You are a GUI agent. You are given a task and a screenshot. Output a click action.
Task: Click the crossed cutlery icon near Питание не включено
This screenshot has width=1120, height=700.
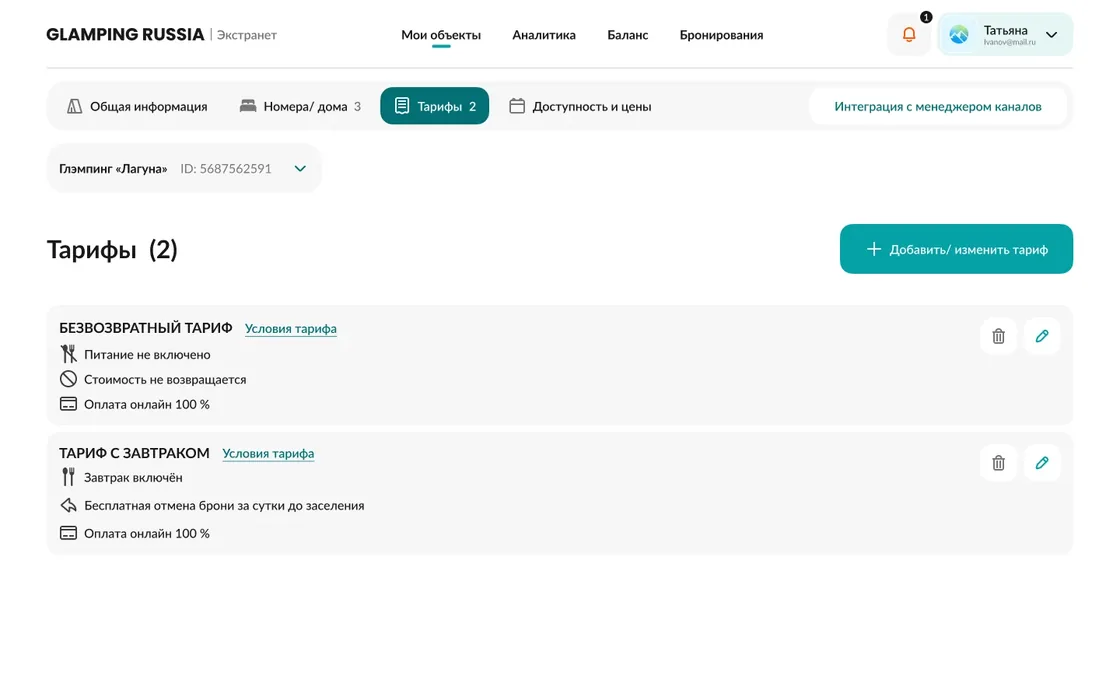[69, 354]
